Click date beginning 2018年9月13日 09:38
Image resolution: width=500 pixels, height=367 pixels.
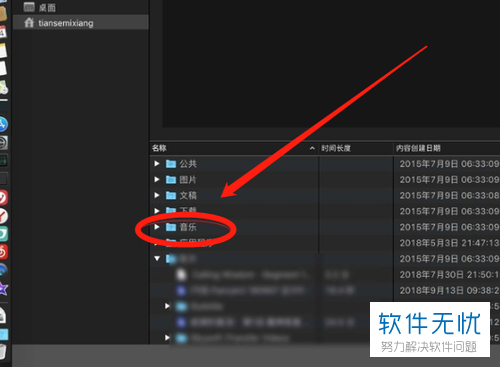click(x=449, y=291)
